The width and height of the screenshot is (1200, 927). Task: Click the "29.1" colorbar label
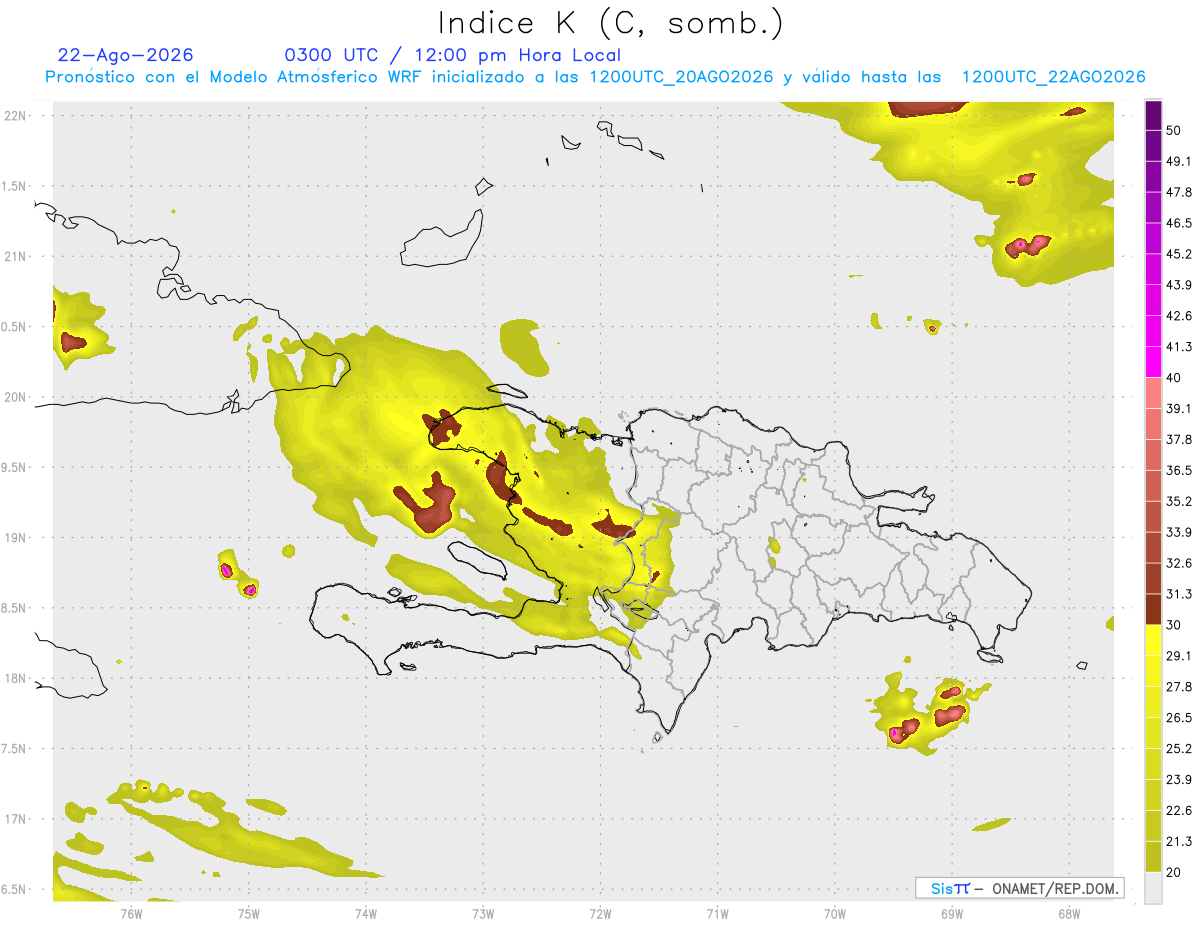tap(1179, 656)
